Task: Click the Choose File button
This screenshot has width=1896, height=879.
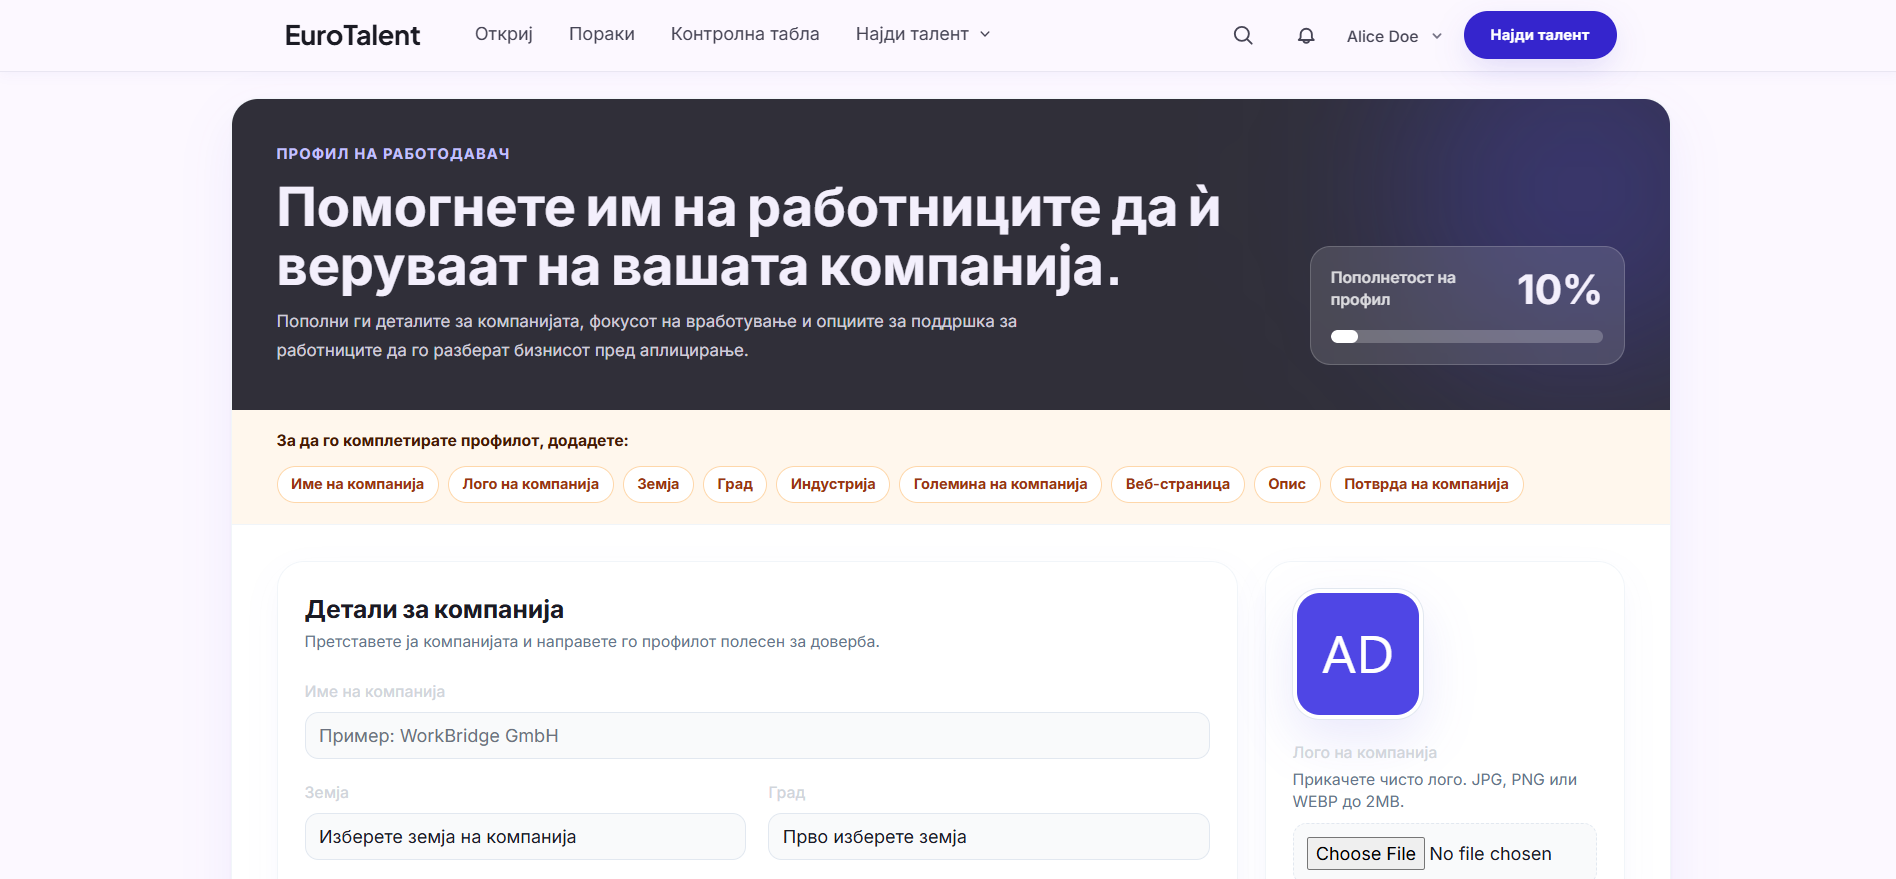Action: pyautogui.click(x=1365, y=854)
